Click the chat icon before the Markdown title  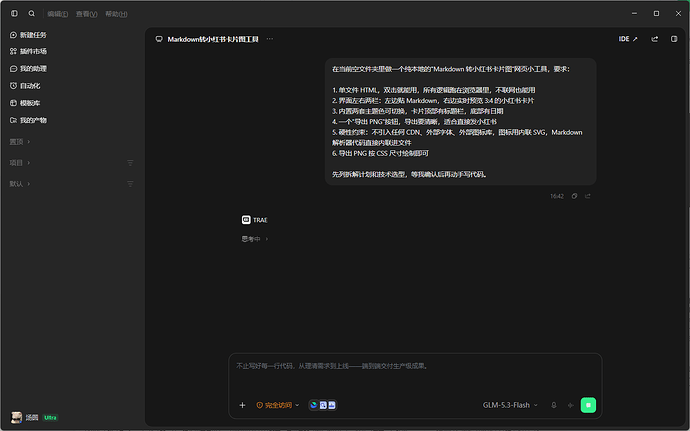[x=159, y=39]
